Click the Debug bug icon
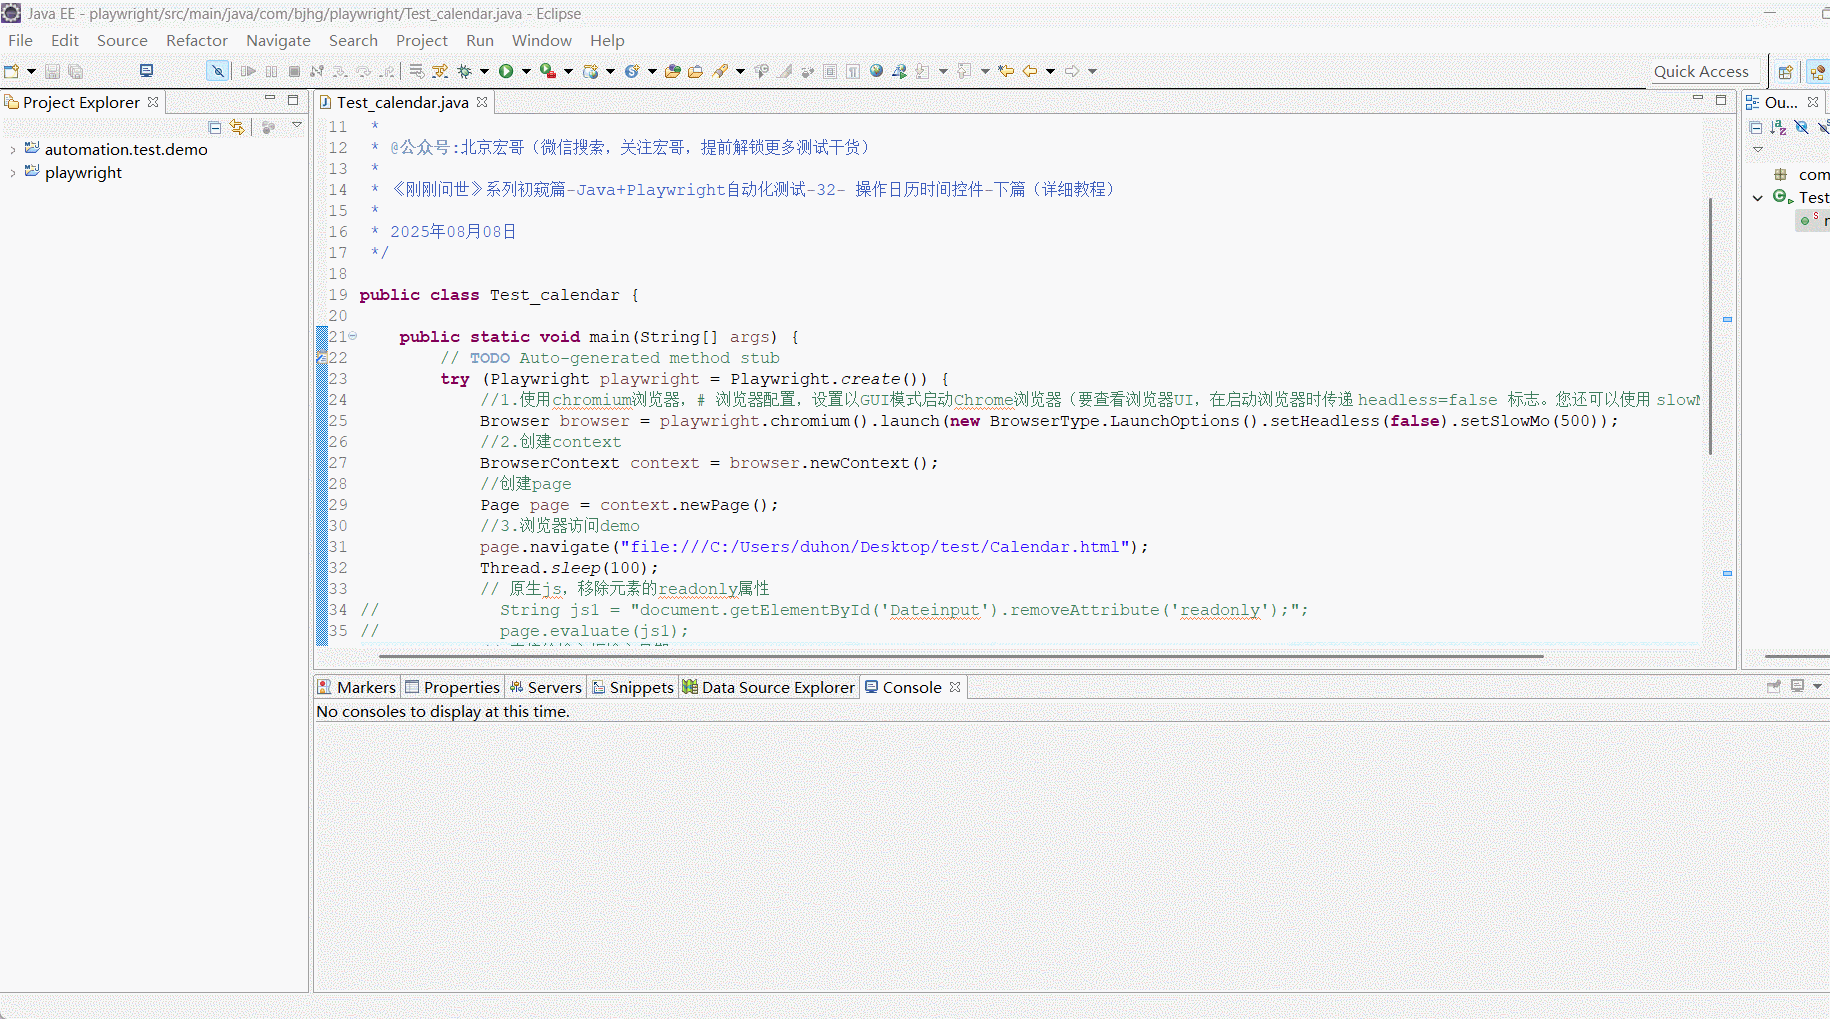The image size is (1830, 1019). click(464, 71)
